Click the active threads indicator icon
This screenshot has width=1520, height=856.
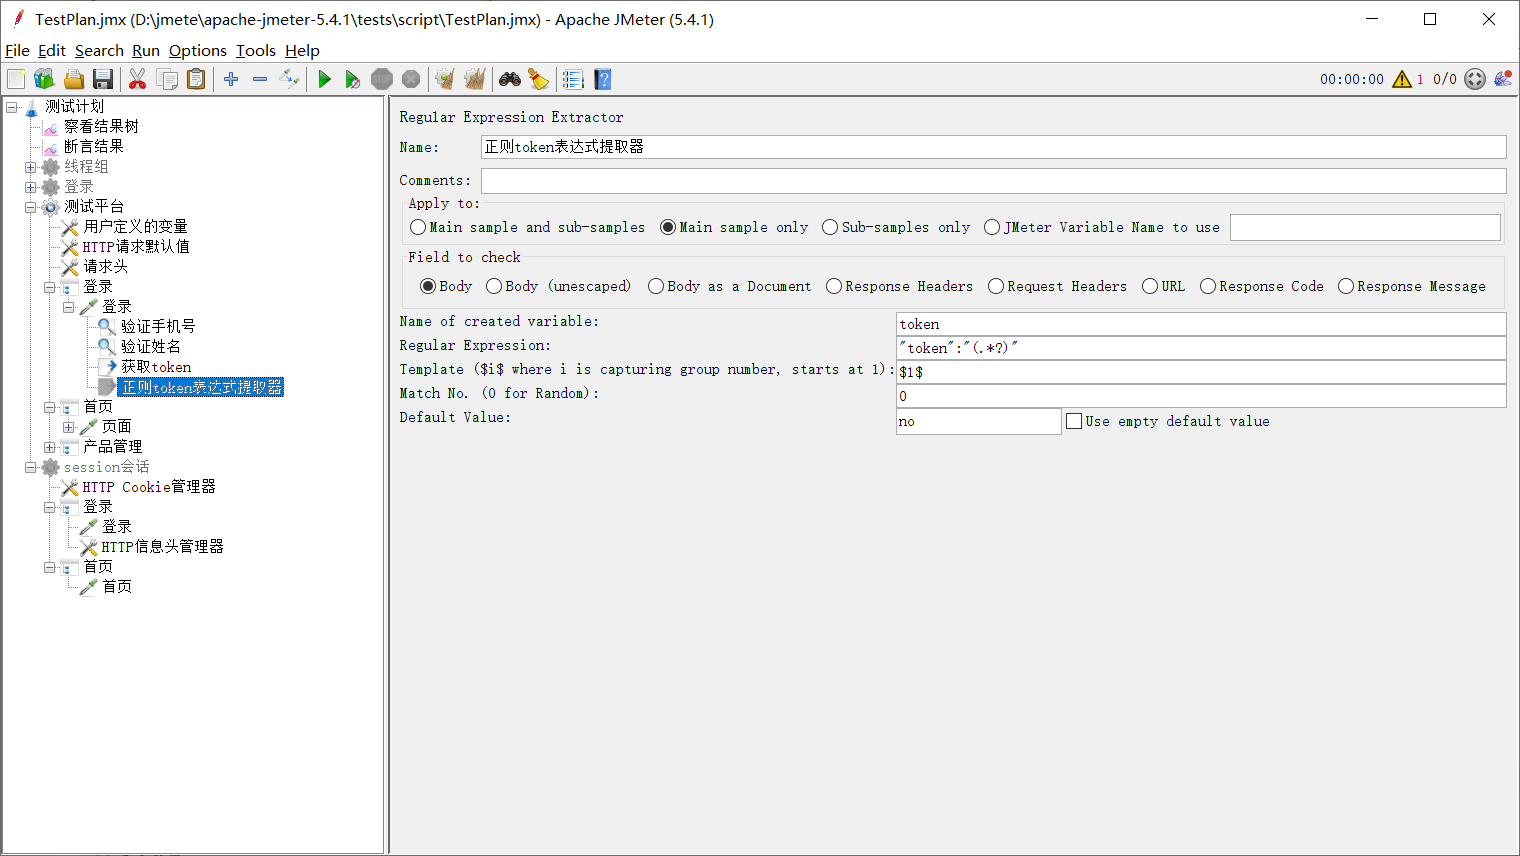click(1475, 79)
